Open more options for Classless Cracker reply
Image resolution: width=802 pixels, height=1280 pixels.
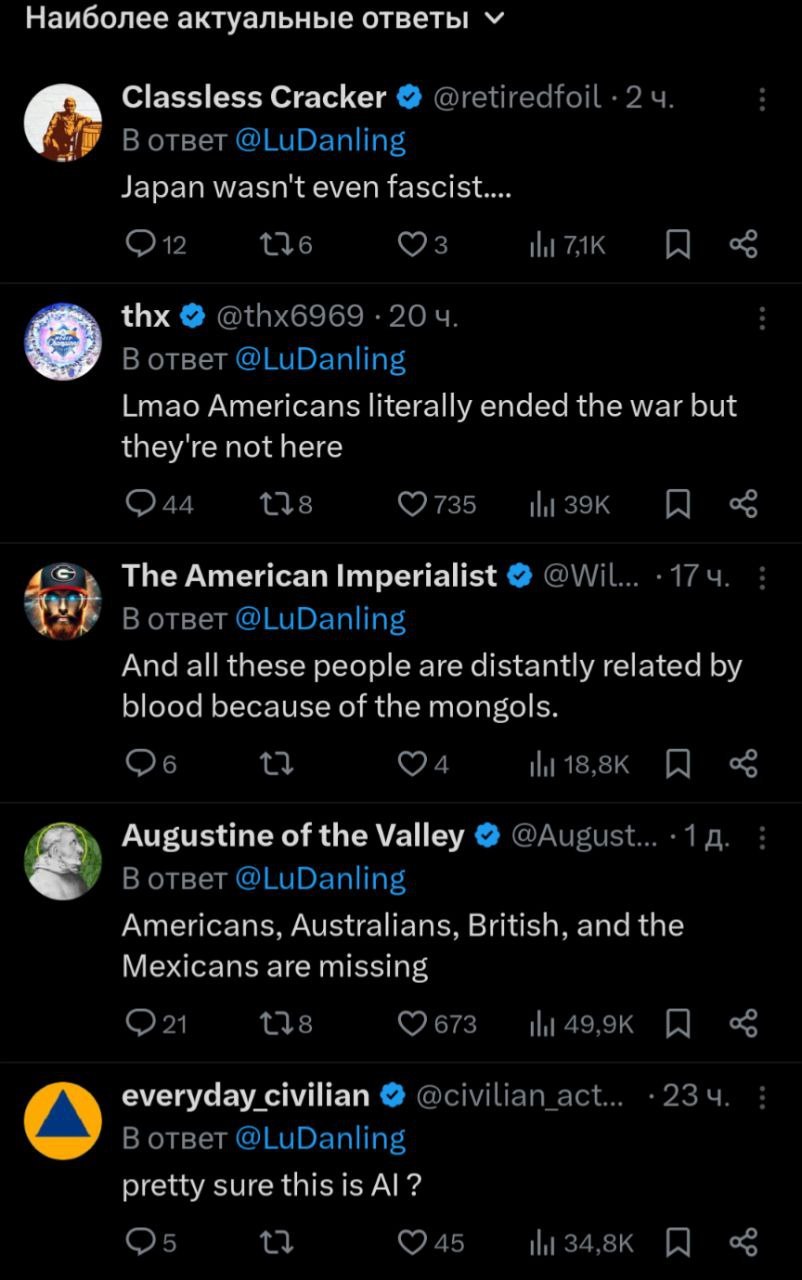tap(762, 98)
